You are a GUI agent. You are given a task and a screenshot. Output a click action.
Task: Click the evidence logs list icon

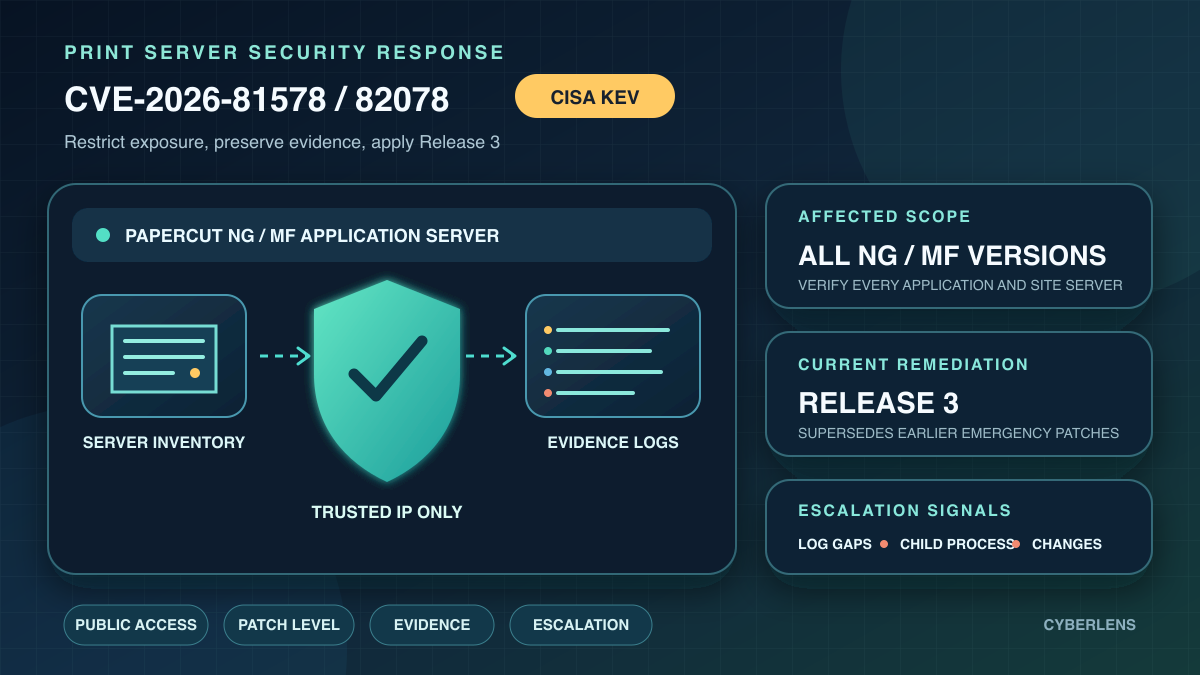pyautogui.click(x=613, y=356)
